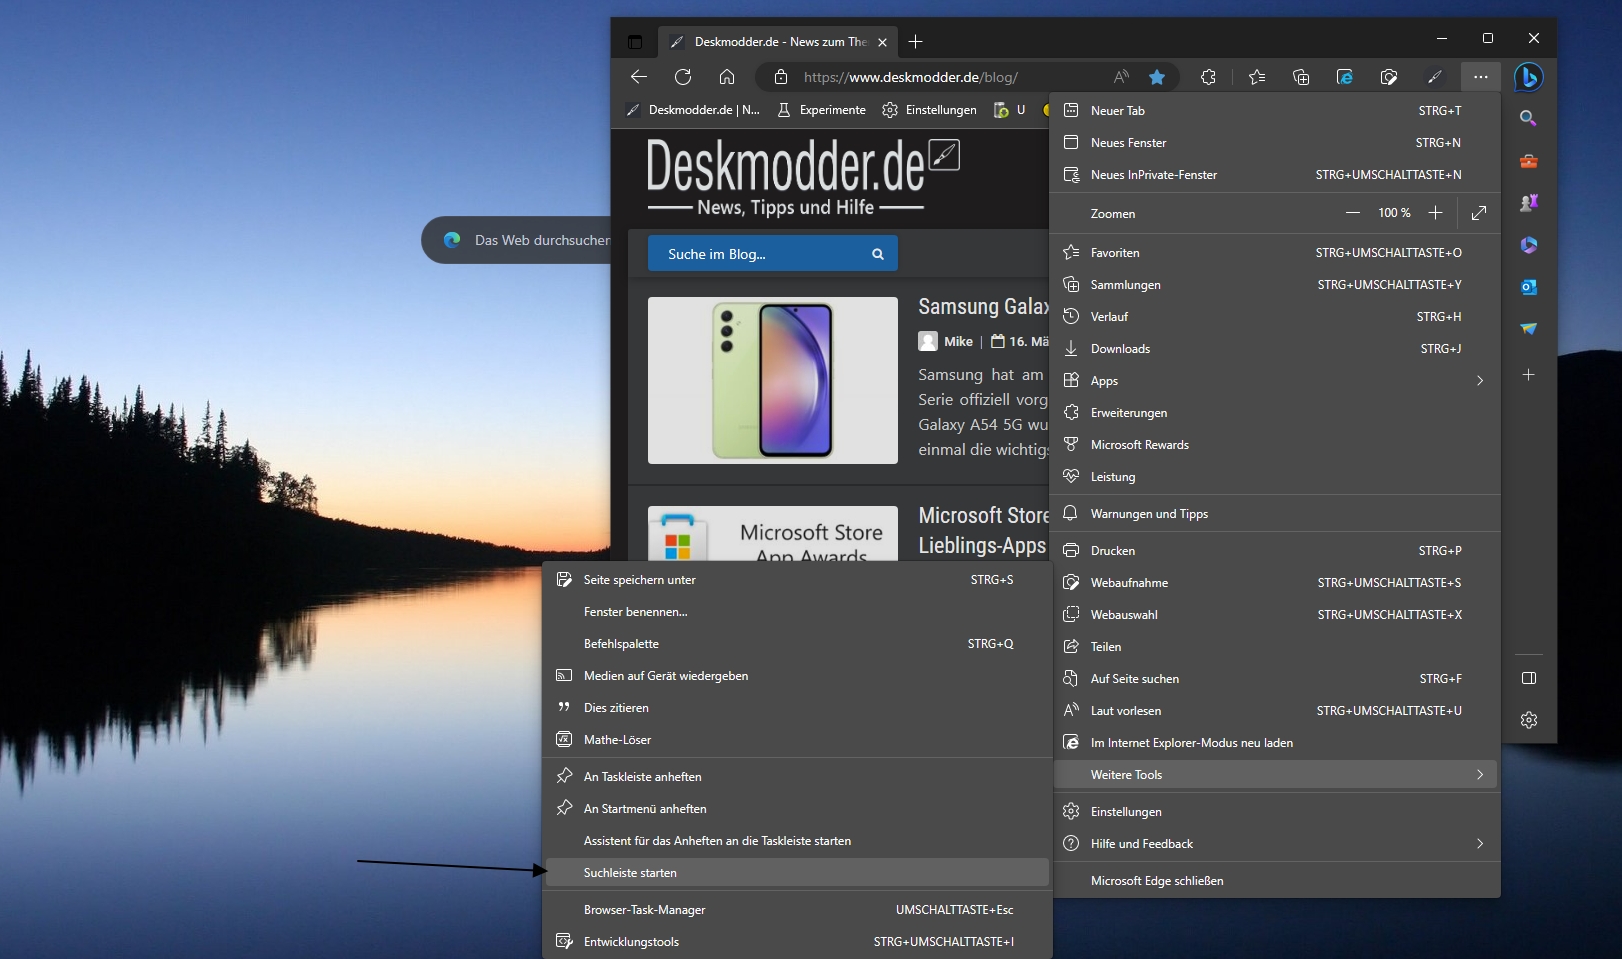Click zoom out minus button

click(x=1353, y=213)
